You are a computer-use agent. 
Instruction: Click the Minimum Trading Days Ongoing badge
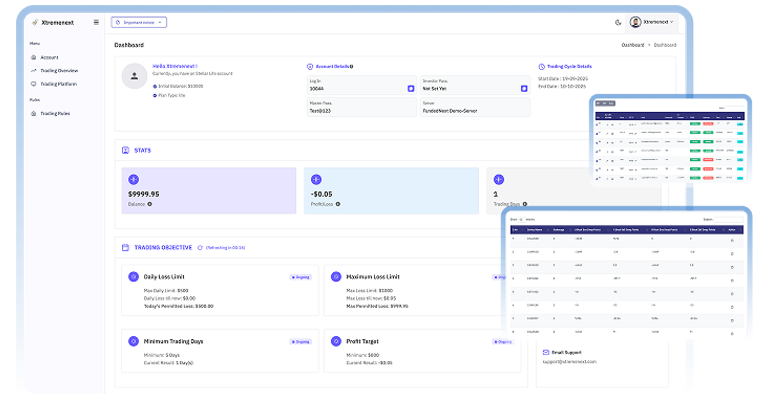301,342
